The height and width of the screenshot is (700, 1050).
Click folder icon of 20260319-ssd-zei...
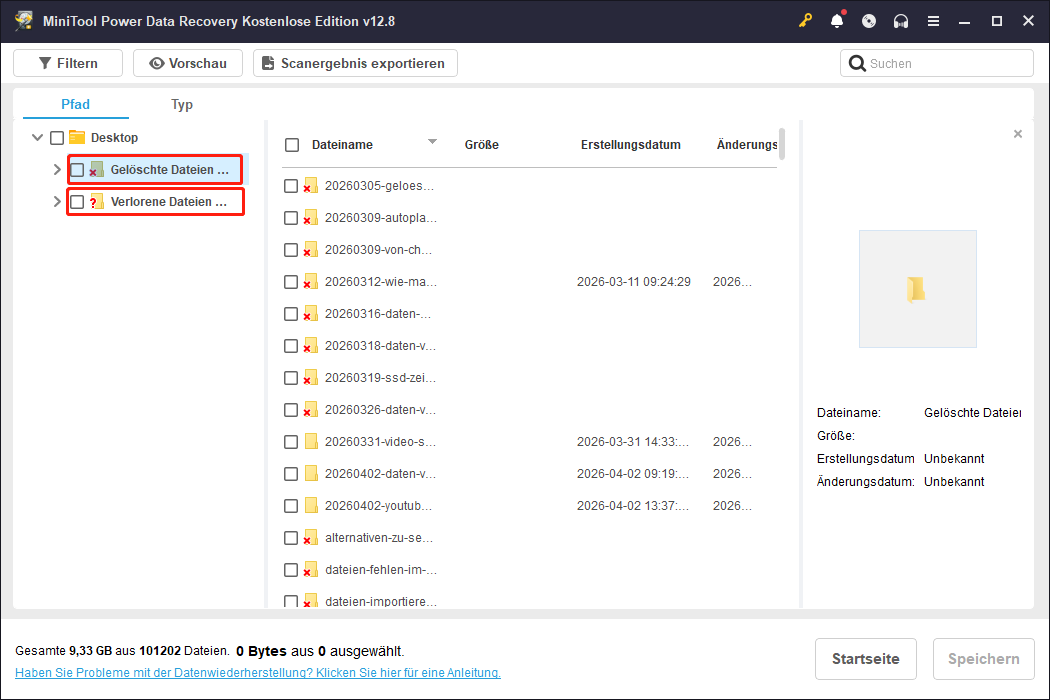tap(310, 378)
